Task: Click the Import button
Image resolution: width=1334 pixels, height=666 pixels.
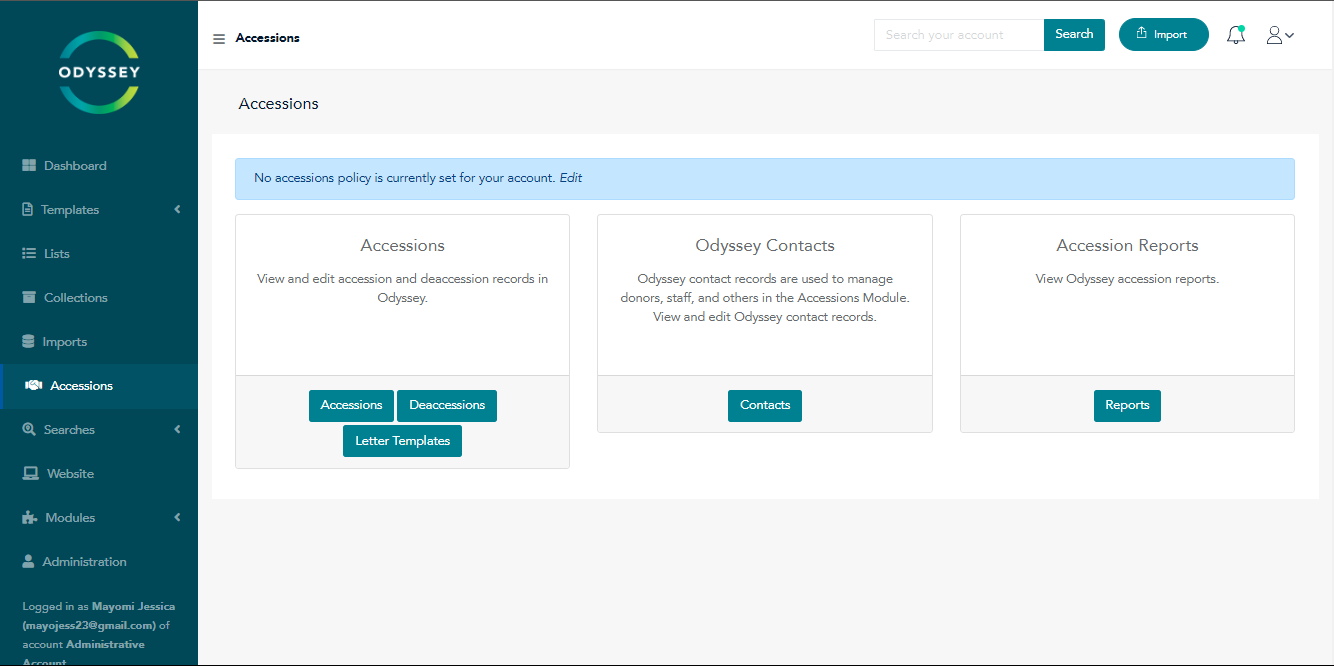Action: [1163, 35]
